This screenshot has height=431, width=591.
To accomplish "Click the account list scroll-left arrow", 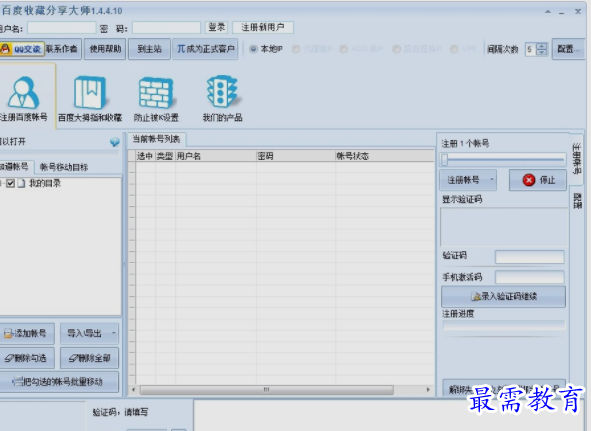I will coord(133,390).
